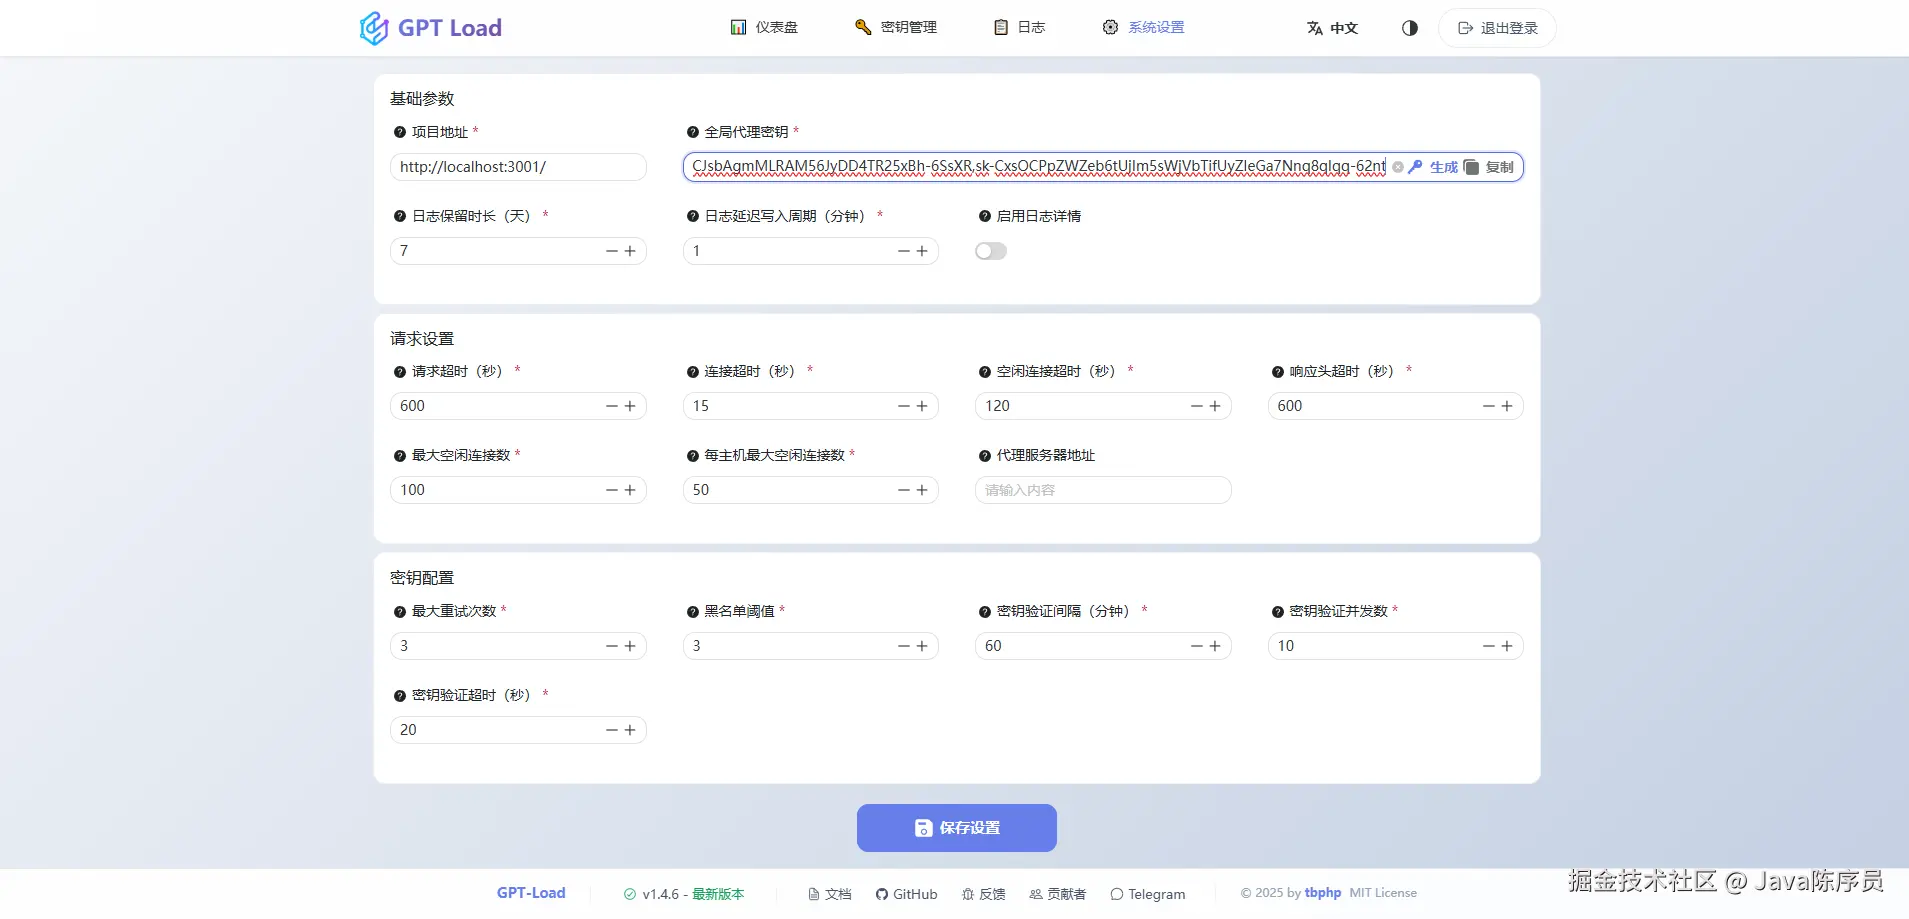
Task: Open the tbphp author link
Action: 1323,893
